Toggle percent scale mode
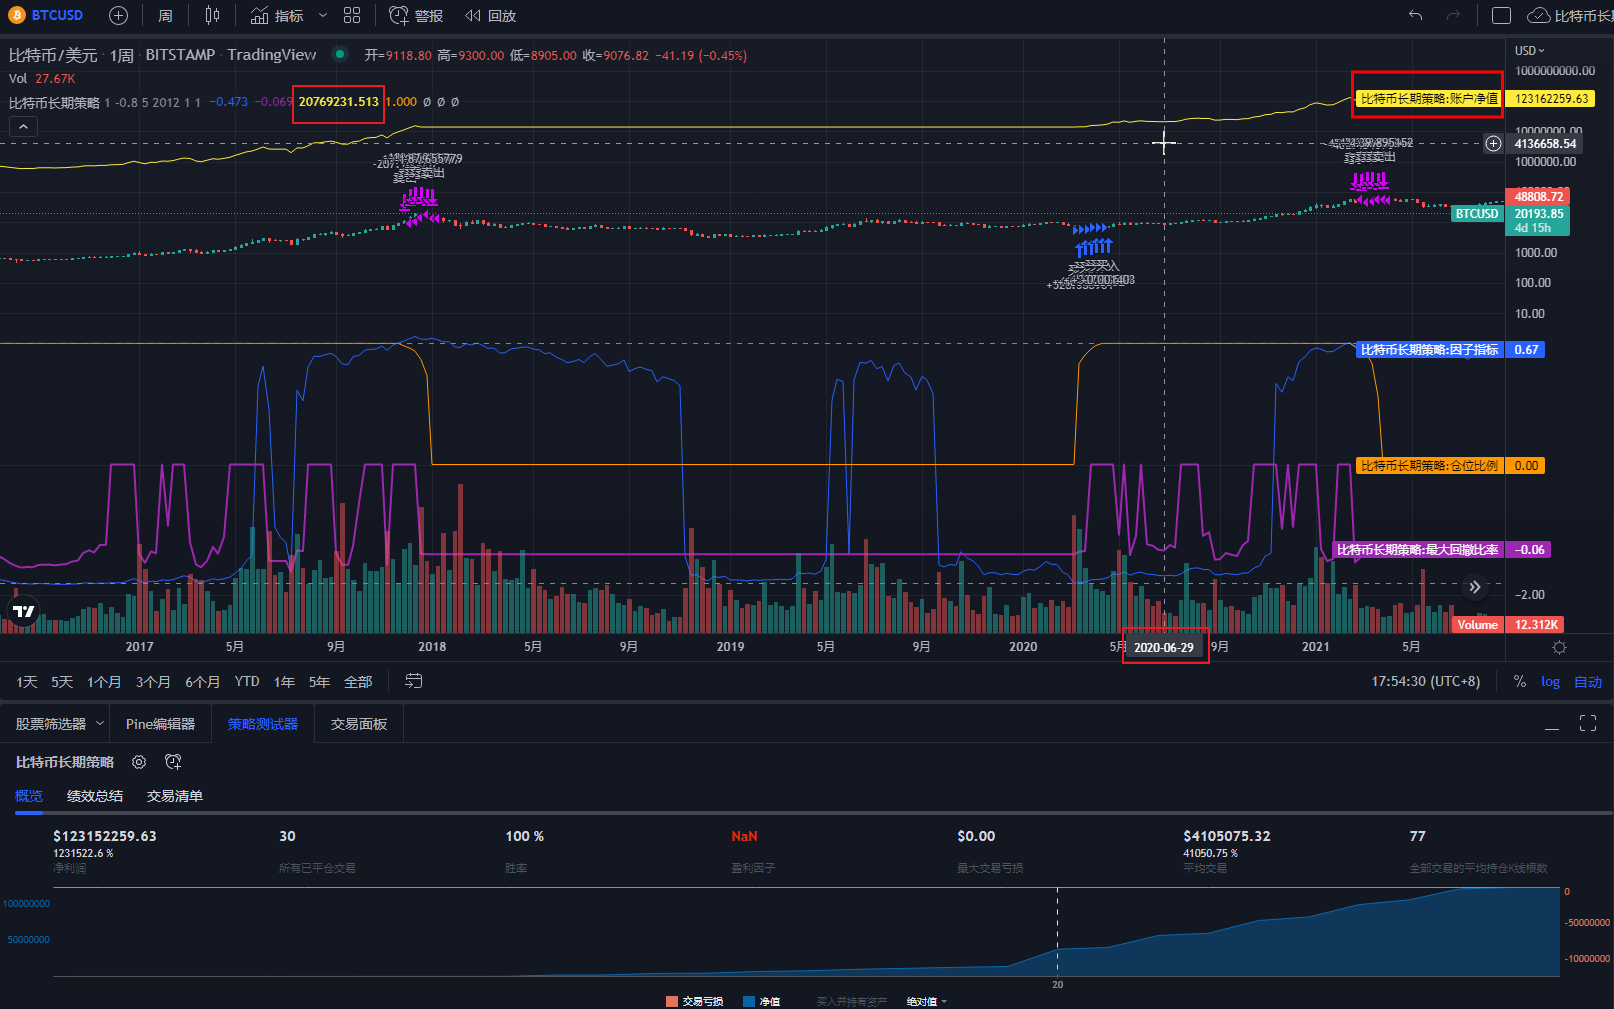 (1519, 681)
